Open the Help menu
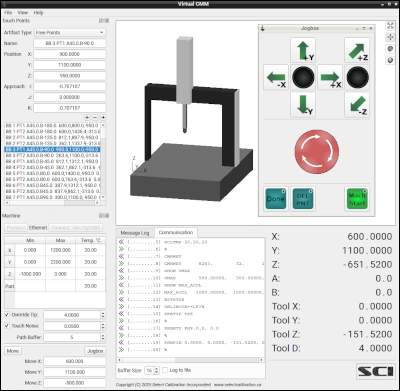 coord(38,13)
